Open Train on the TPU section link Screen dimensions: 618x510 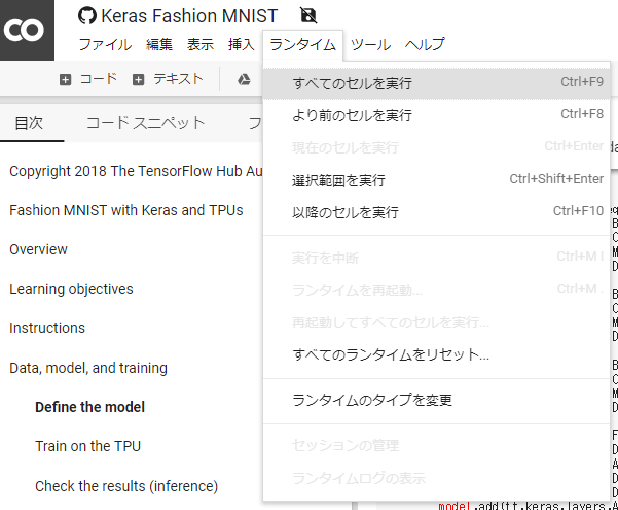click(88, 446)
